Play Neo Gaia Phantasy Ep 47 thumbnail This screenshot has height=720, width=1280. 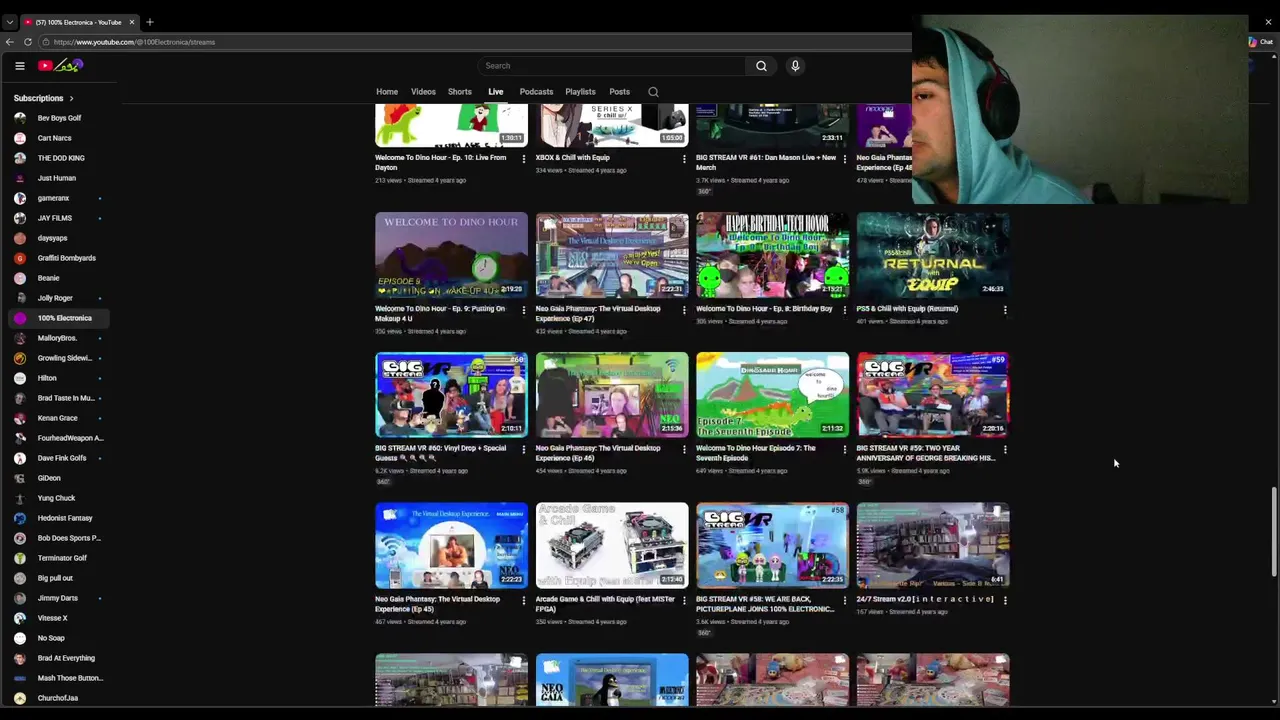612,255
